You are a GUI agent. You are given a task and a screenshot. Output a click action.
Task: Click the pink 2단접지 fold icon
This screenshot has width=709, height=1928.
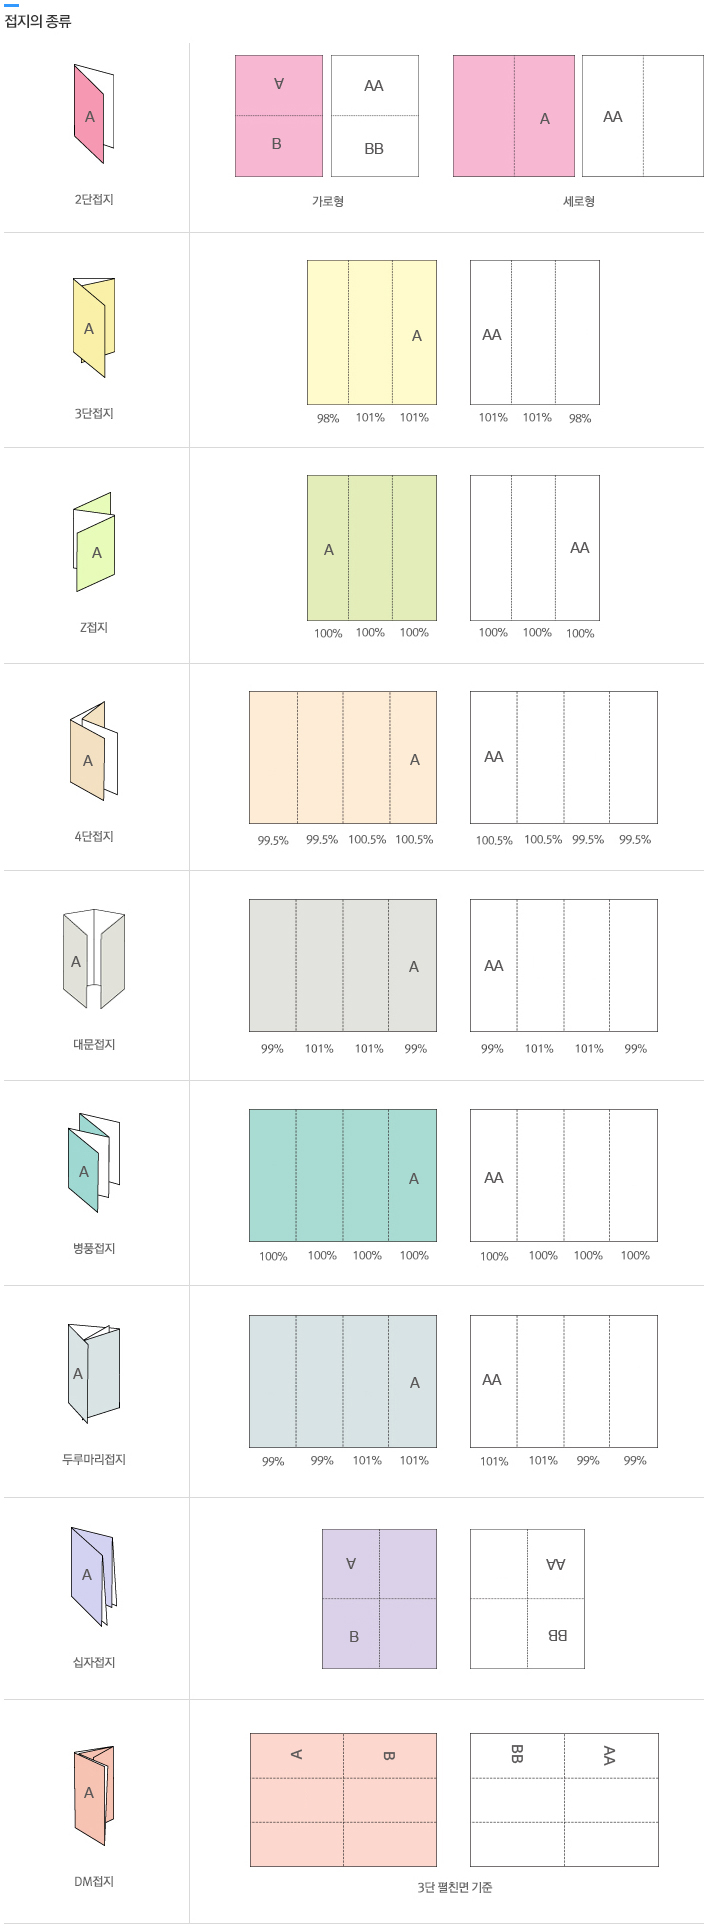tap(93, 114)
